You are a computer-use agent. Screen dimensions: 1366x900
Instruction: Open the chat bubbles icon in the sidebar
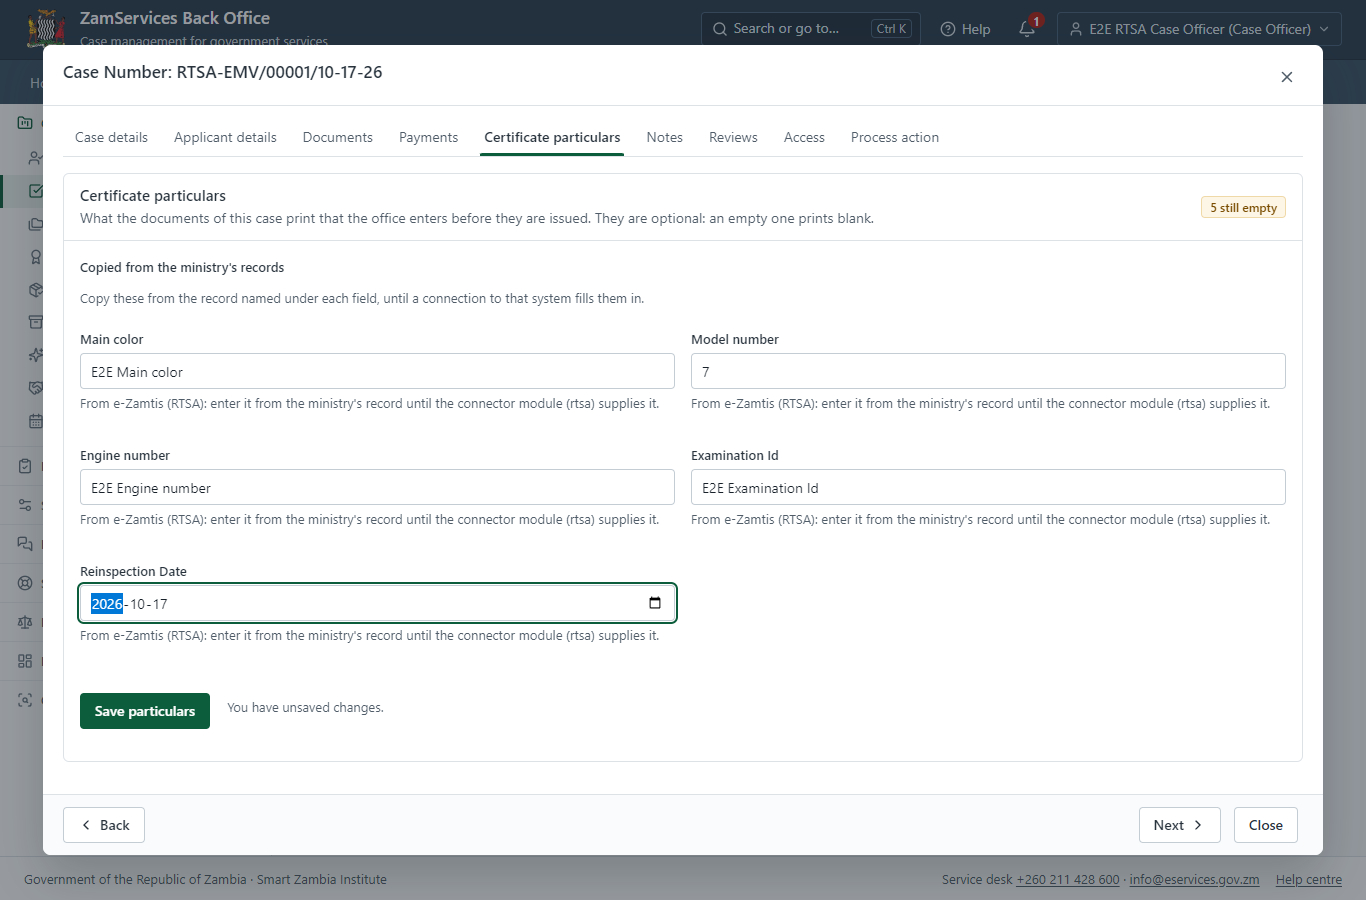25,544
